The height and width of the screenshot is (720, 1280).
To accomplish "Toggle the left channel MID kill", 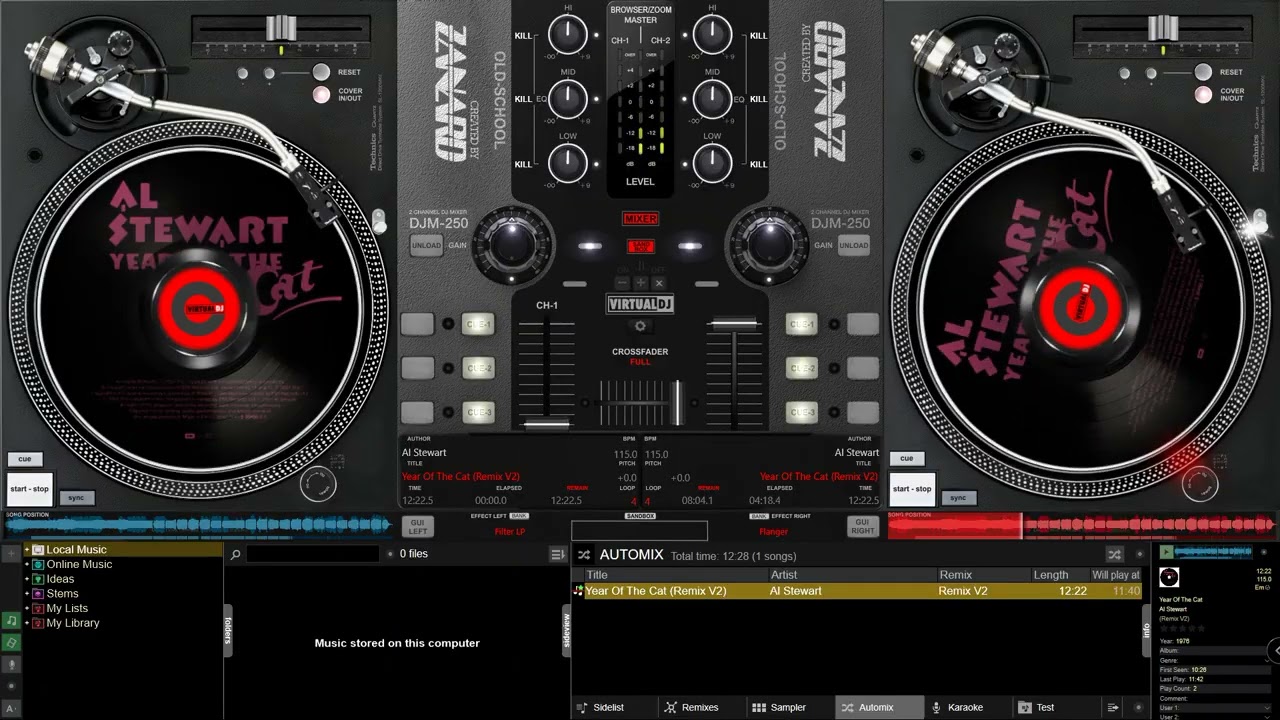I will [523, 100].
